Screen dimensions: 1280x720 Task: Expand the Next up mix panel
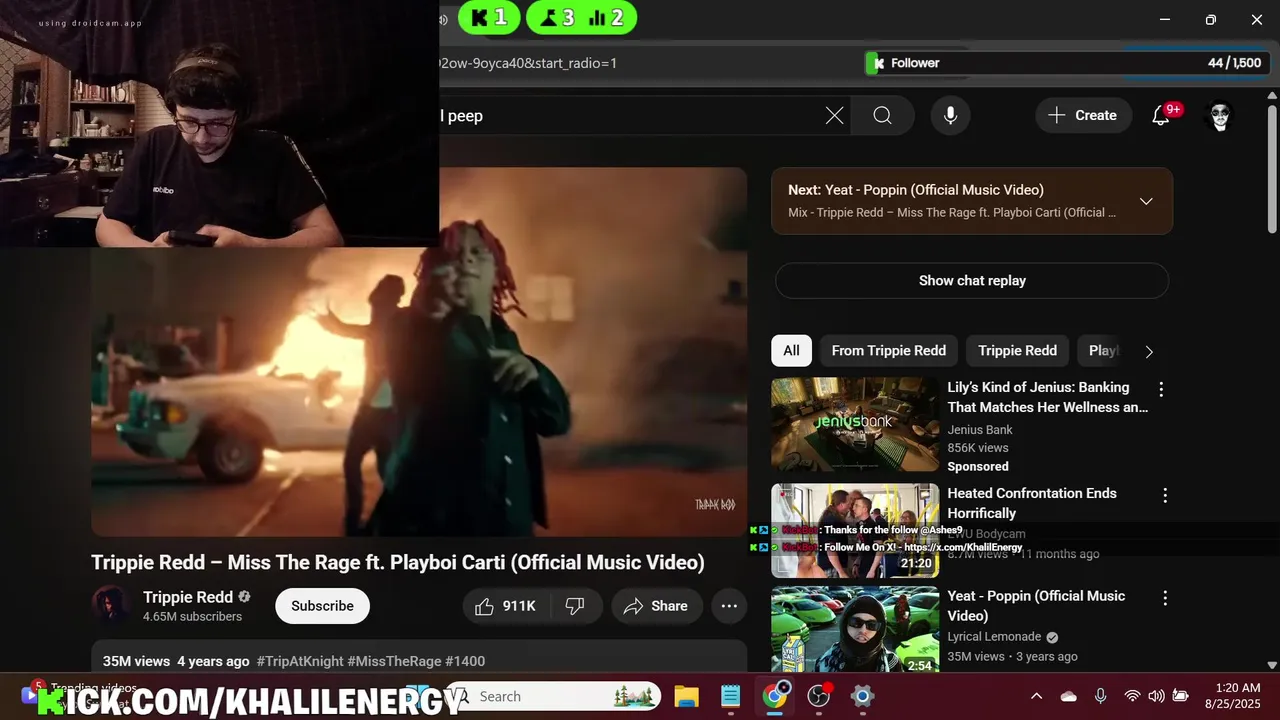coord(1146,201)
